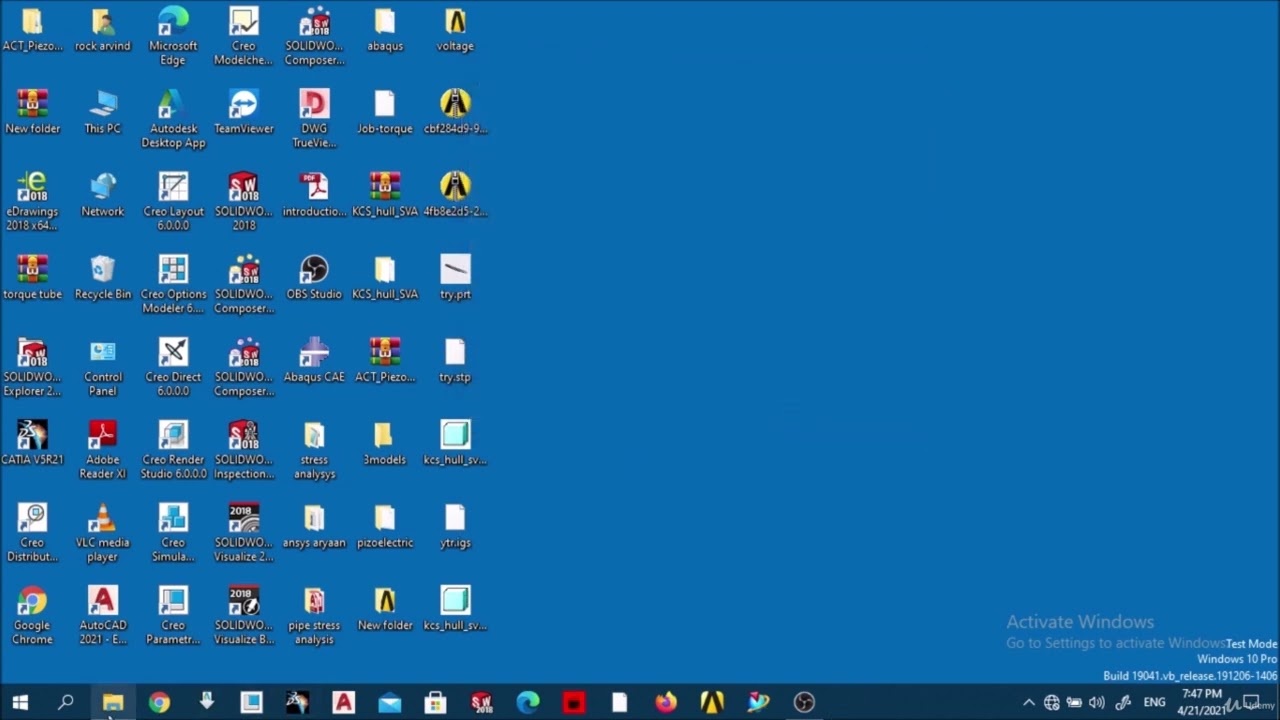The image size is (1280, 720).
Task: Open the Creo Modelcheck shortcut
Action: [x=243, y=36]
